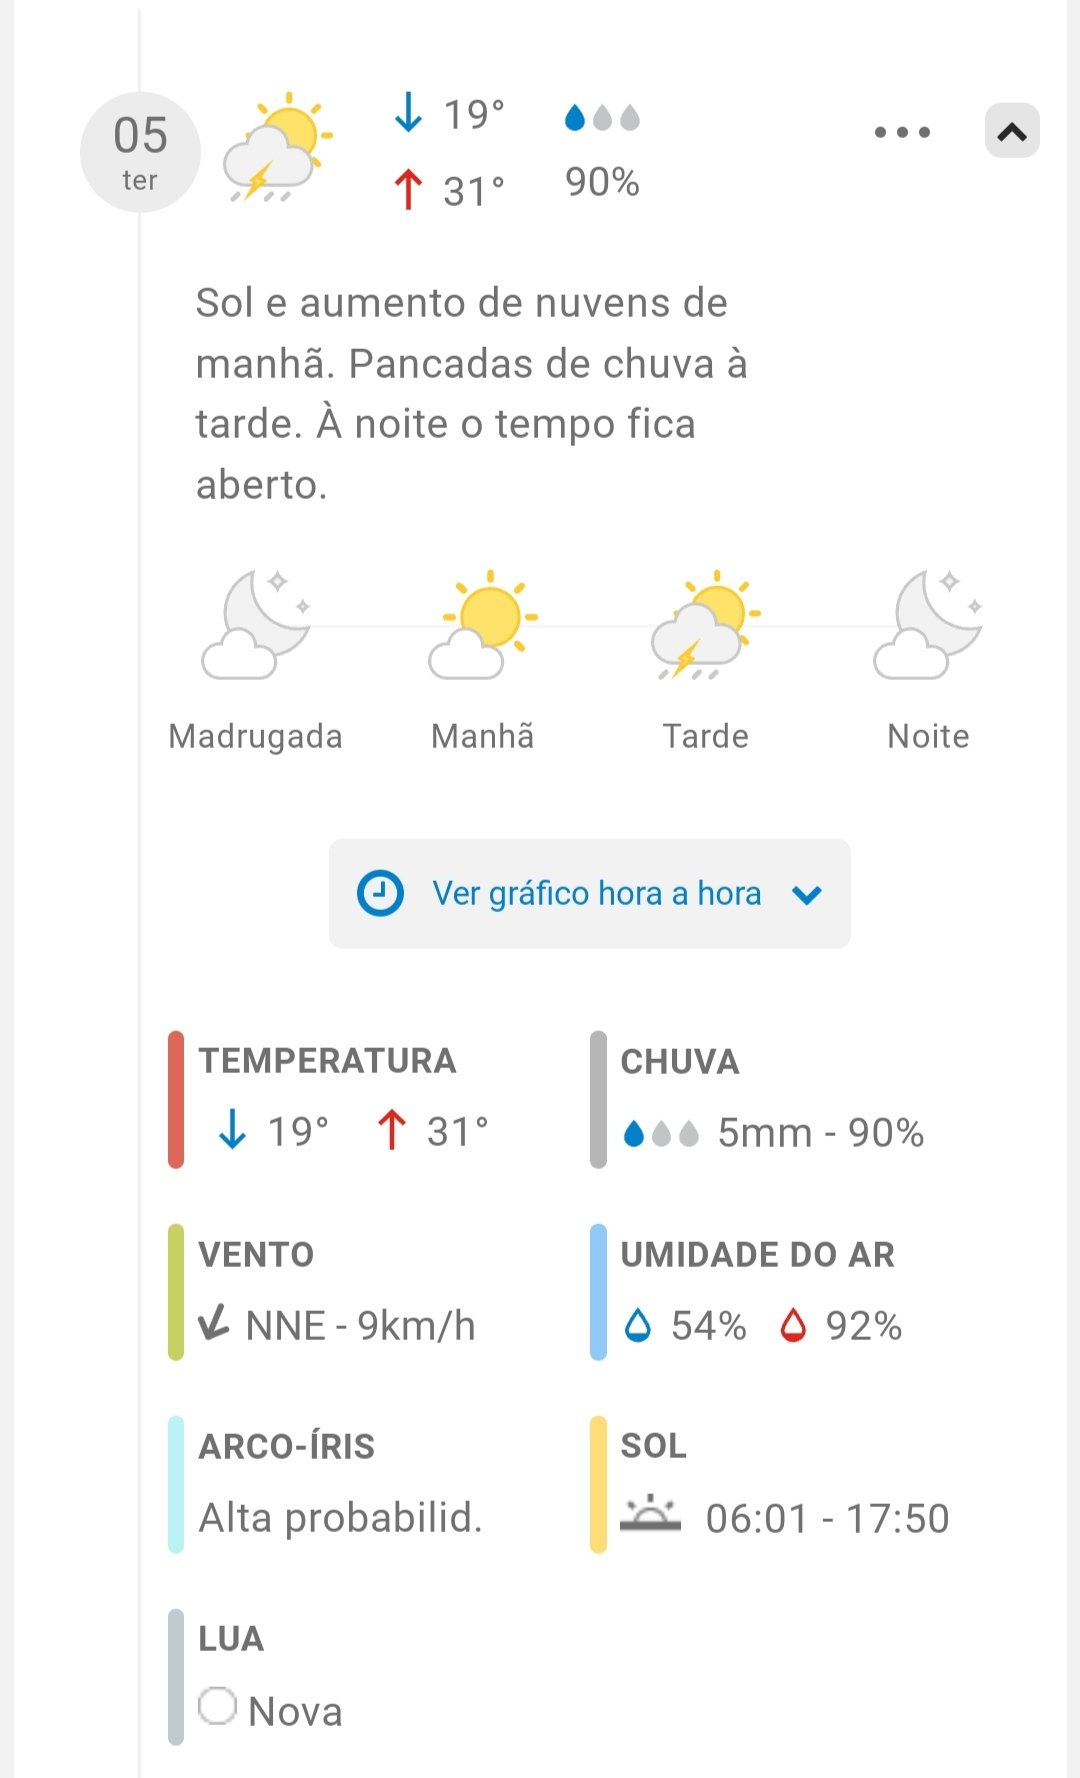Select the Tarde thunderstorm icon
This screenshot has height=1778, width=1080.
tap(705, 625)
